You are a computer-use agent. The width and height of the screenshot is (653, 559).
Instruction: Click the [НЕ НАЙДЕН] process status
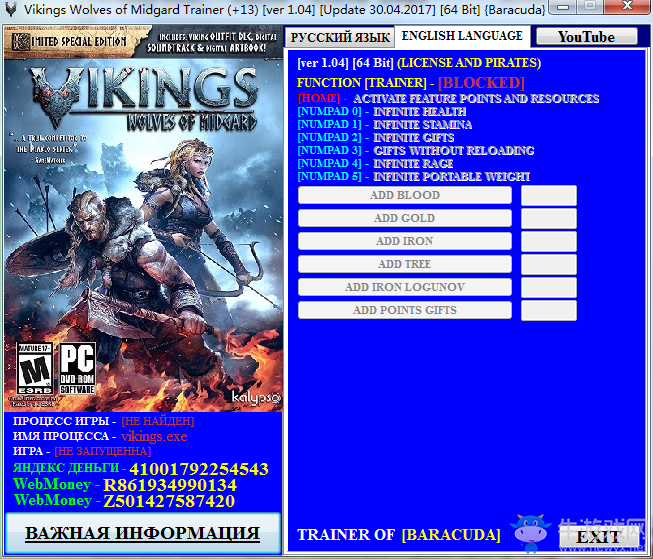(x=158, y=421)
